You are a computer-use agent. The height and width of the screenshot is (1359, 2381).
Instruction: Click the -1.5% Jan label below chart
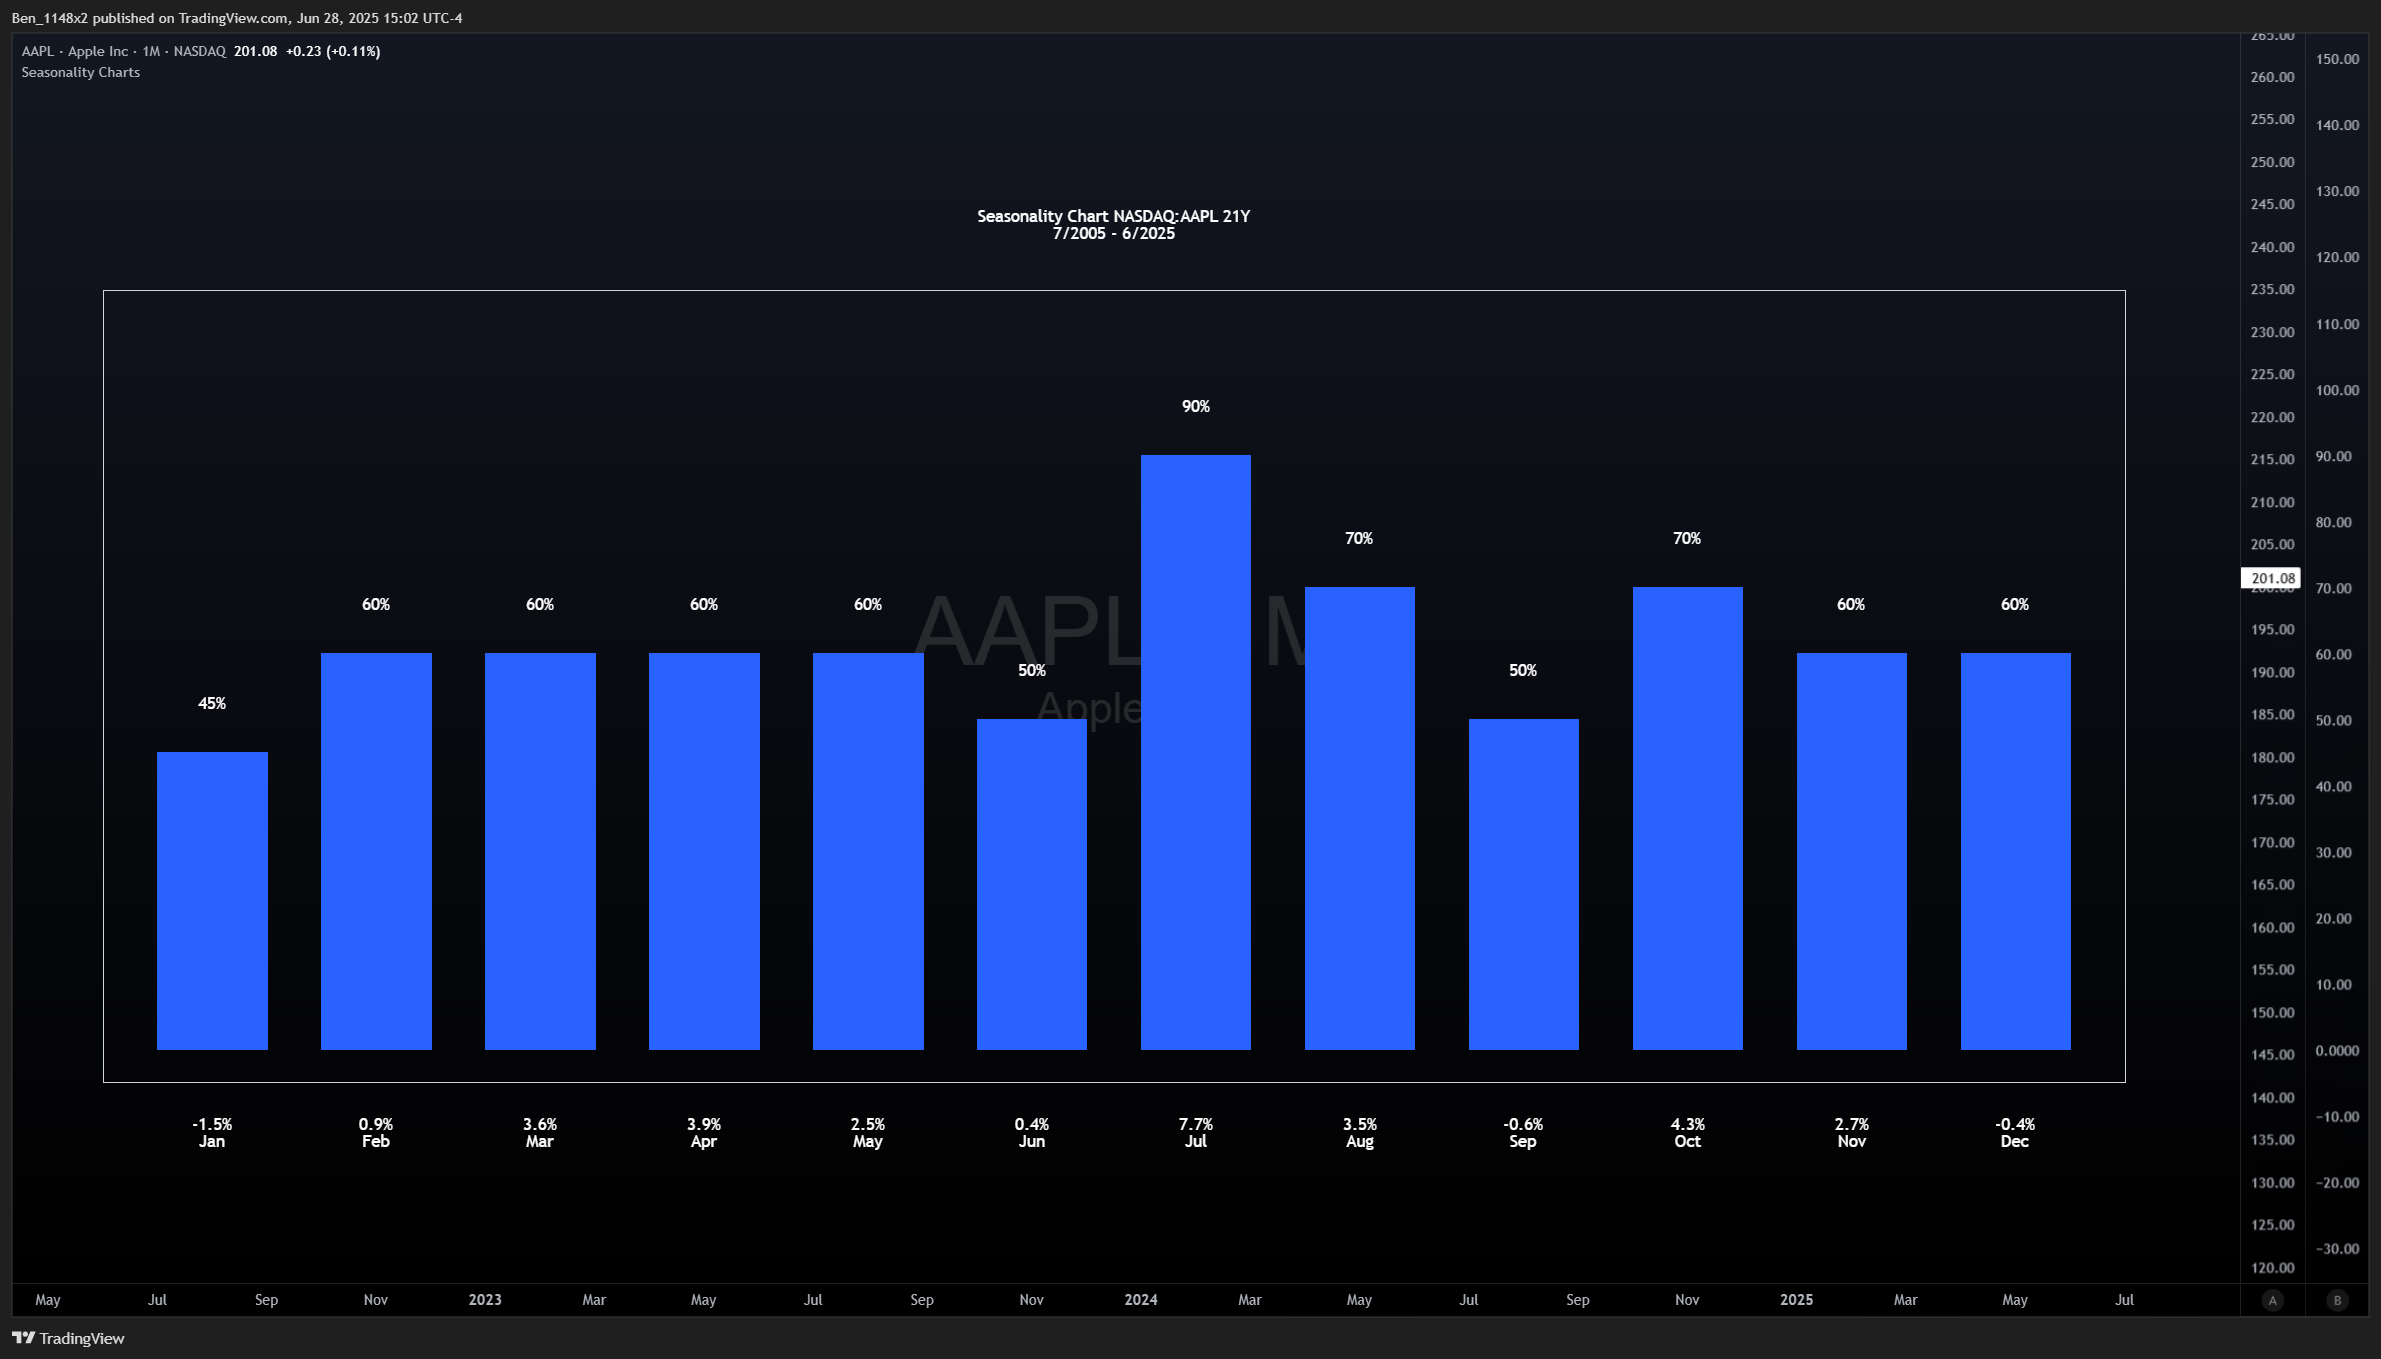[212, 1132]
